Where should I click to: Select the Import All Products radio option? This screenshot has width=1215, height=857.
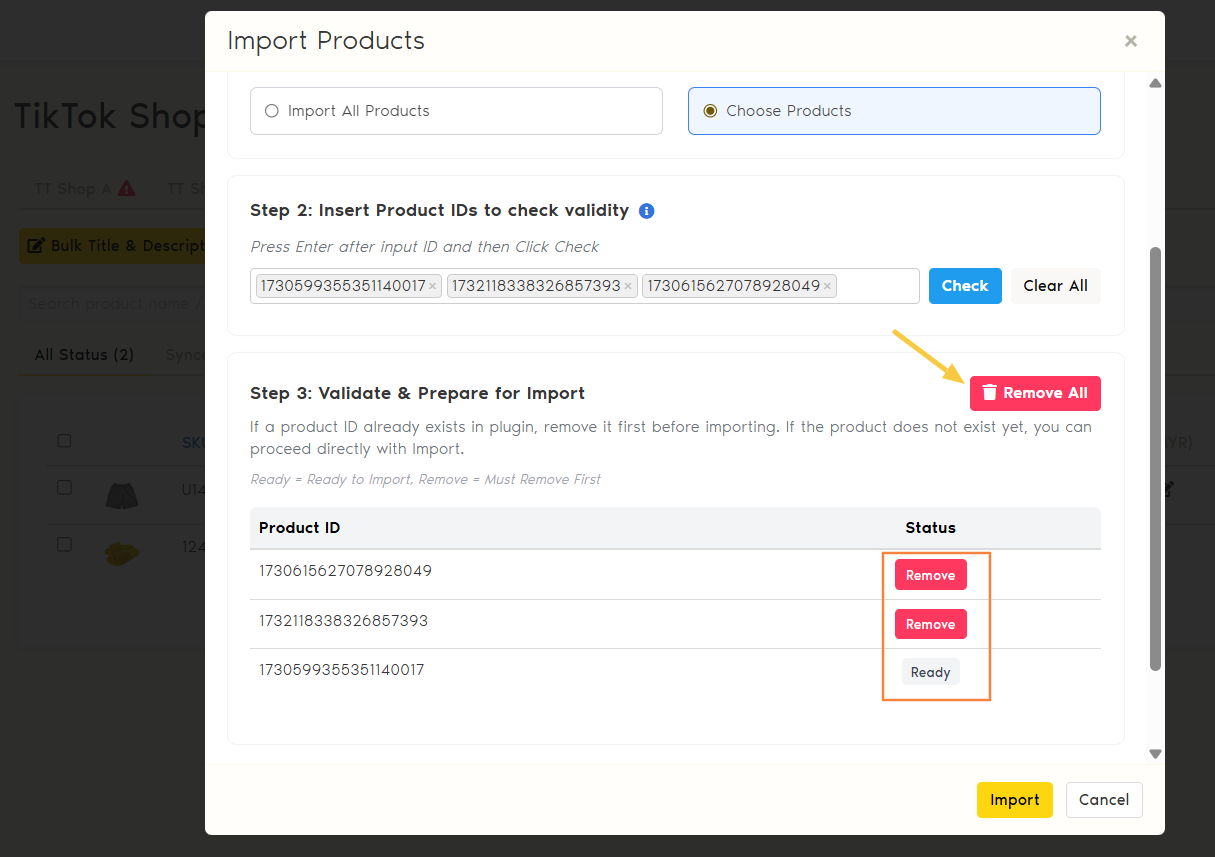click(272, 111)
